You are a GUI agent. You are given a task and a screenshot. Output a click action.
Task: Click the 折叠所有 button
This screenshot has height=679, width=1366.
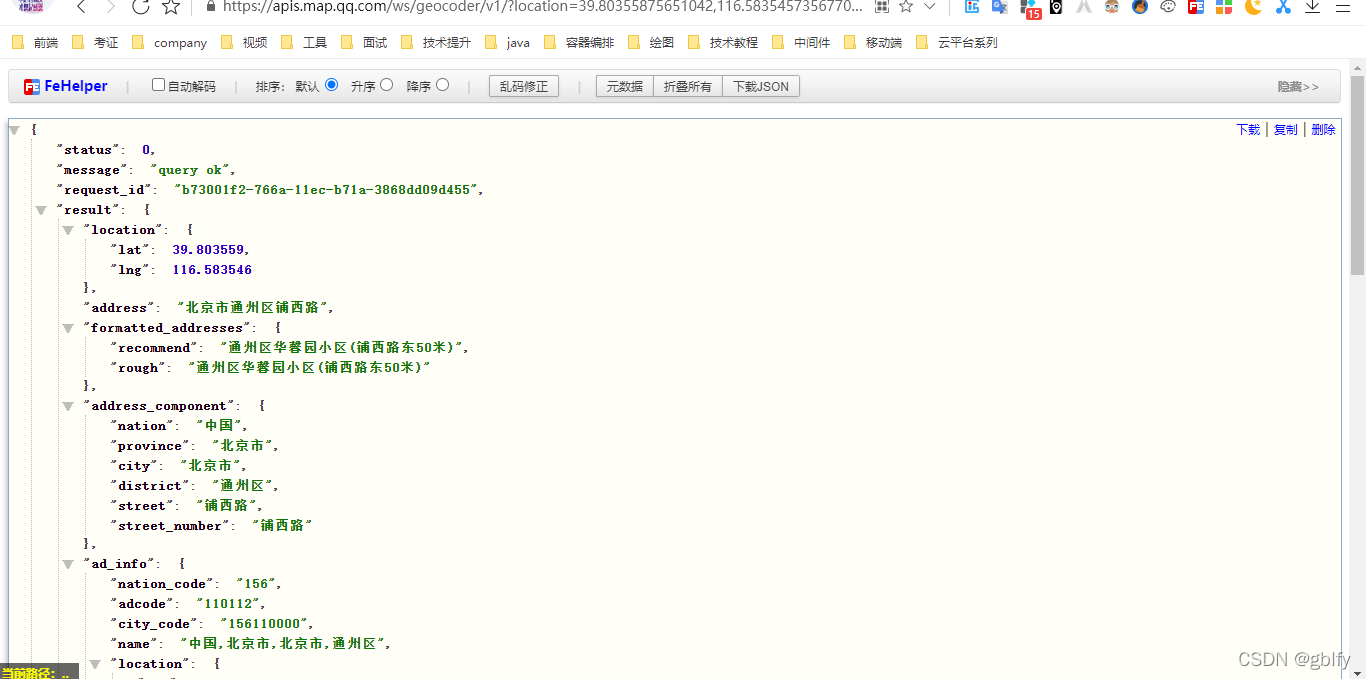coord(688,86)
